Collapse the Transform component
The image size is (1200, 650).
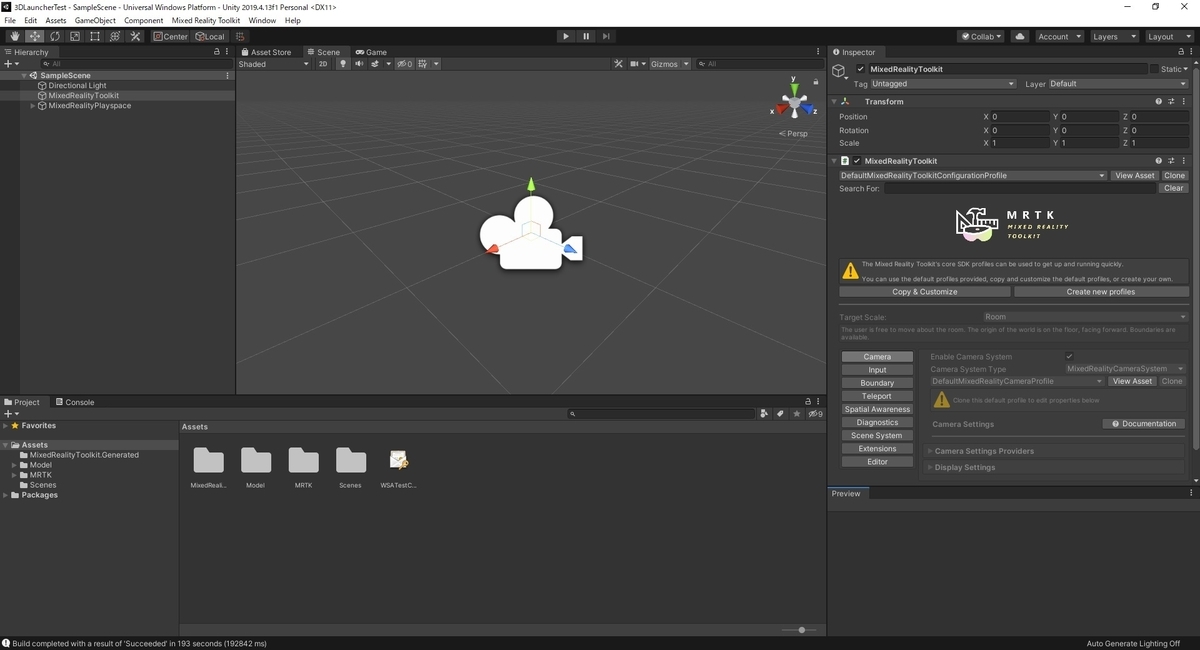(x=834, y=101)
